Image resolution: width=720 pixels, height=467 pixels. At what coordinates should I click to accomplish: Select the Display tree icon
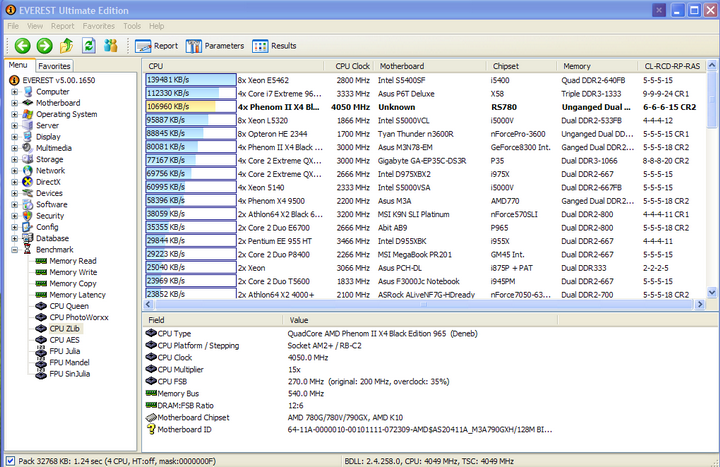(28, 136)
